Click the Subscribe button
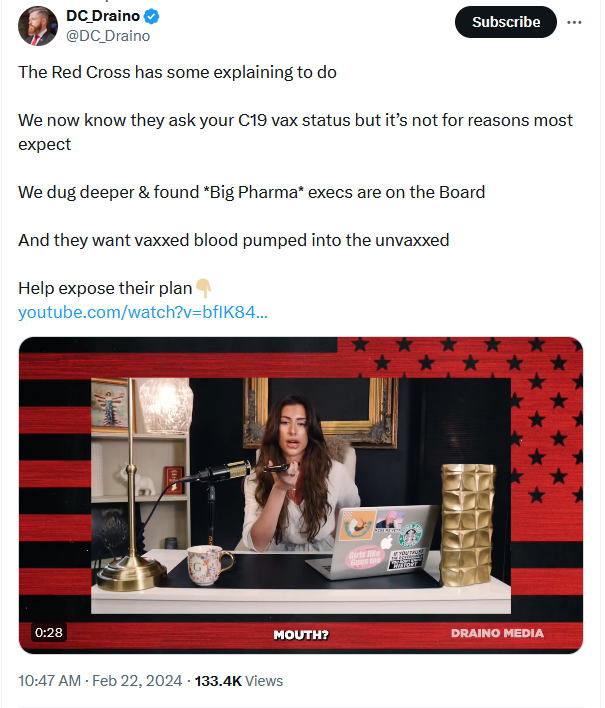 pyautogui.click(x=506, y=22)
